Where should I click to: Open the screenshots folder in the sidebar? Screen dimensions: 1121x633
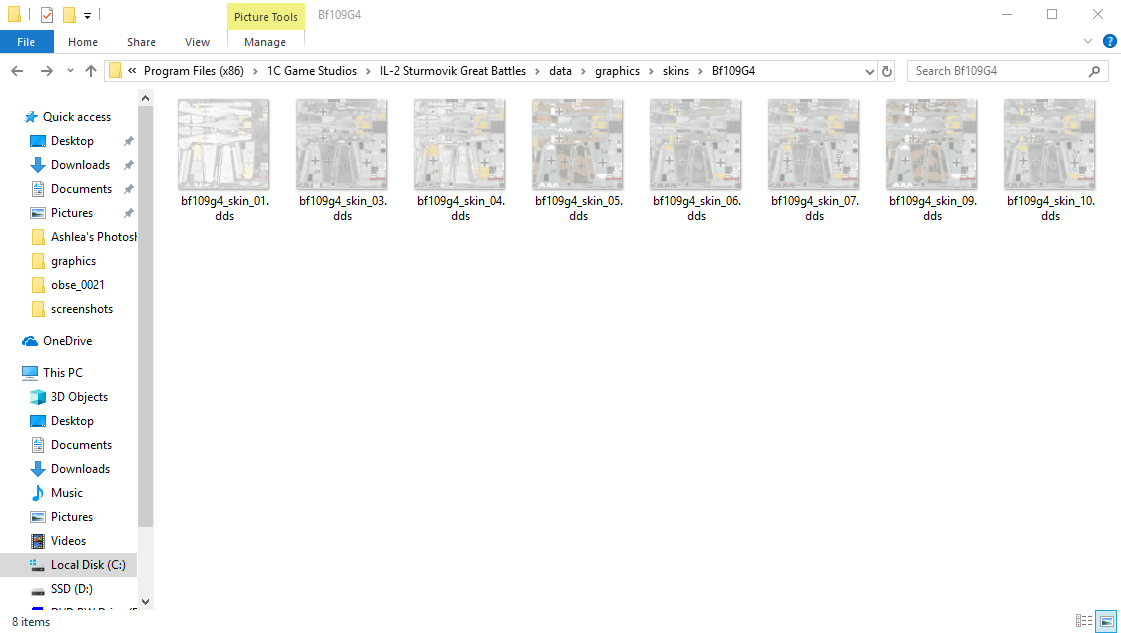click(82, 309)
